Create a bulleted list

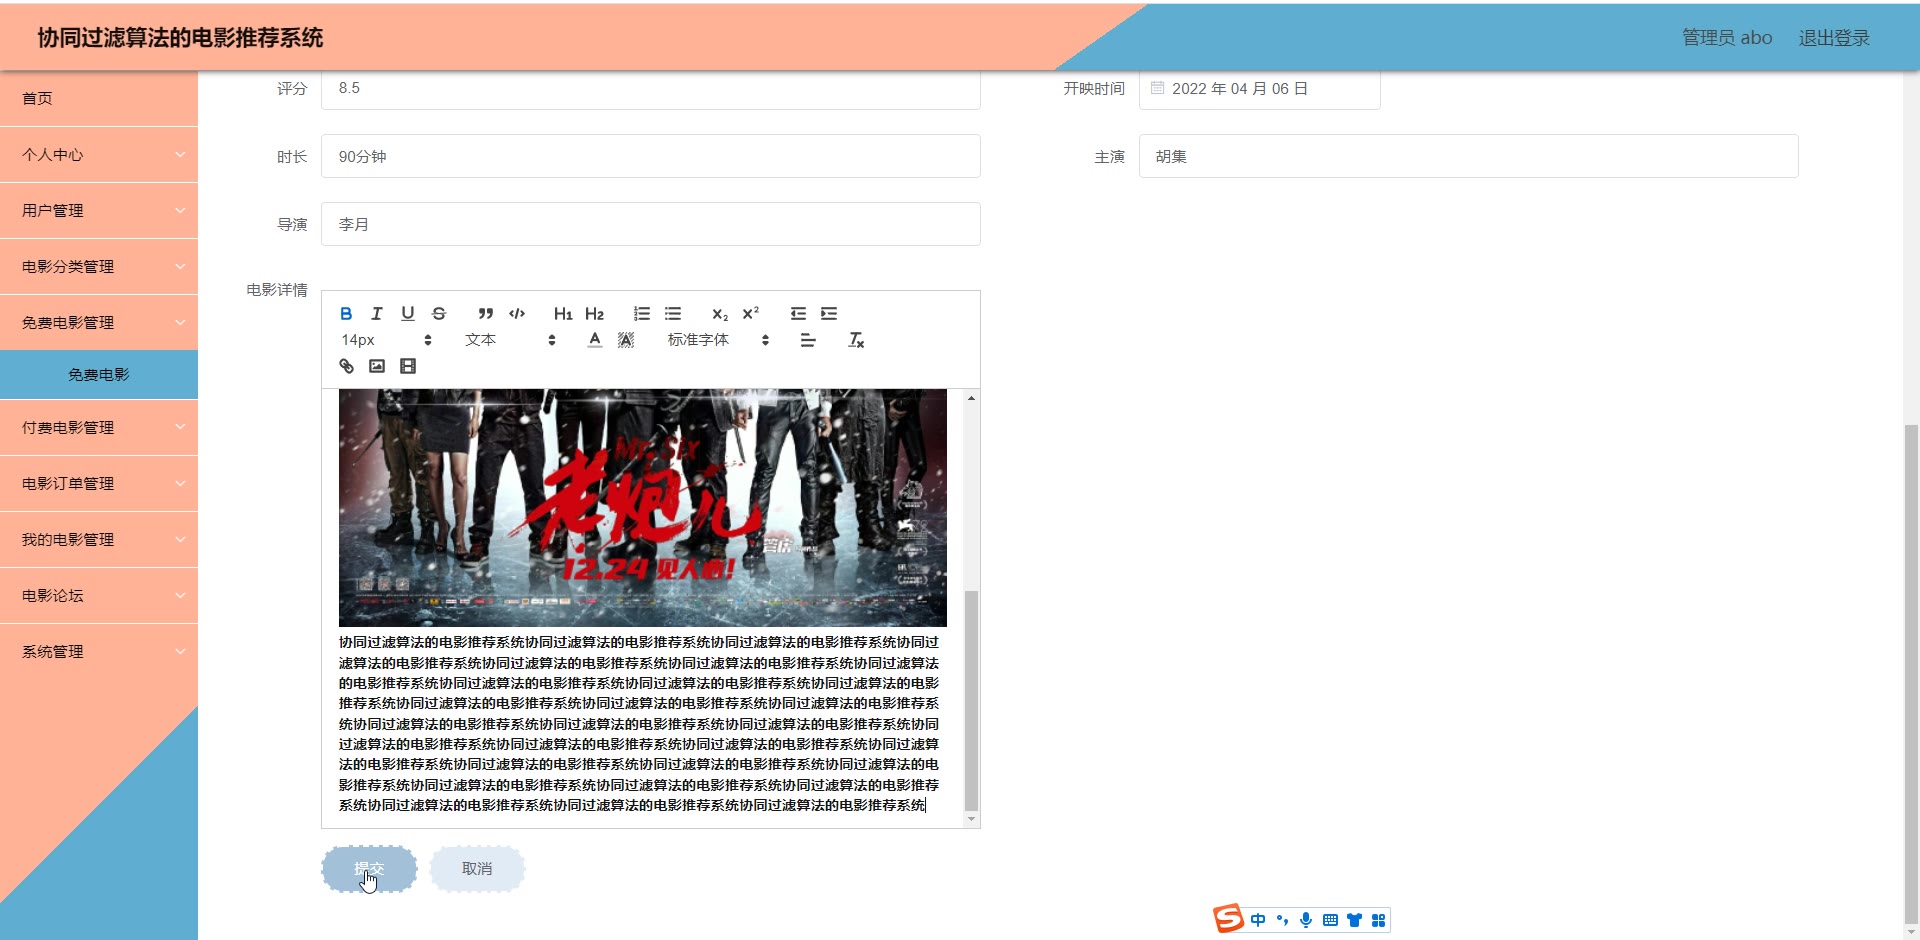[673, 314]
